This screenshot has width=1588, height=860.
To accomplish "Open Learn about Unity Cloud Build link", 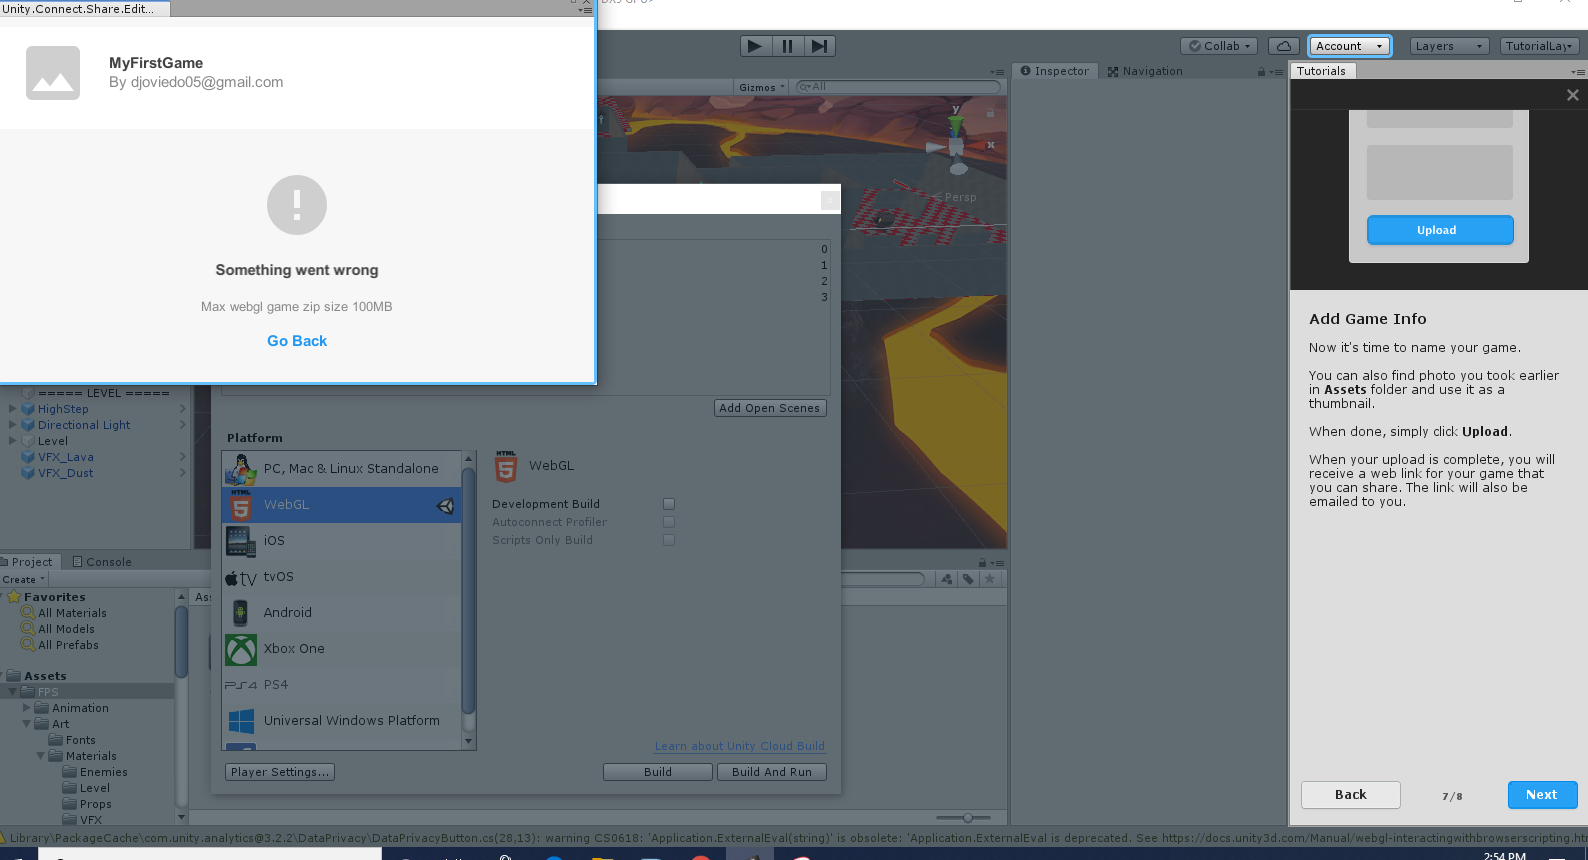I will [740, 746].
